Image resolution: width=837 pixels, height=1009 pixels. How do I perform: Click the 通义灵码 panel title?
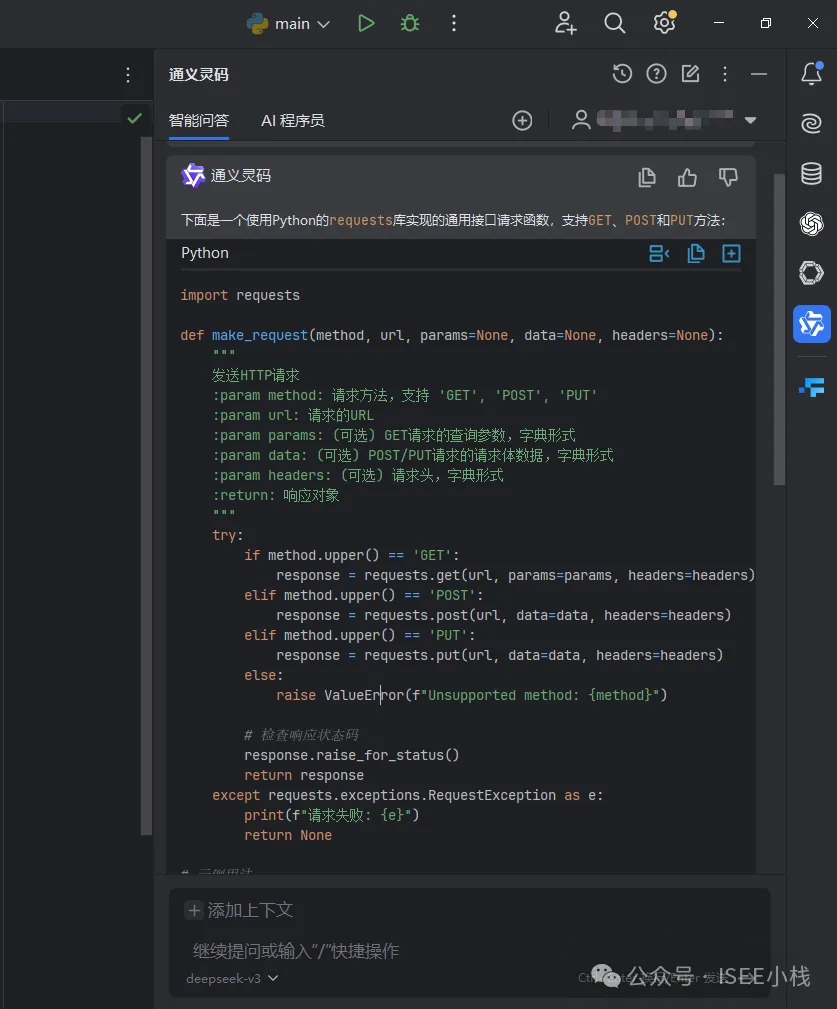pyautogui.click(x=199, y=75)
